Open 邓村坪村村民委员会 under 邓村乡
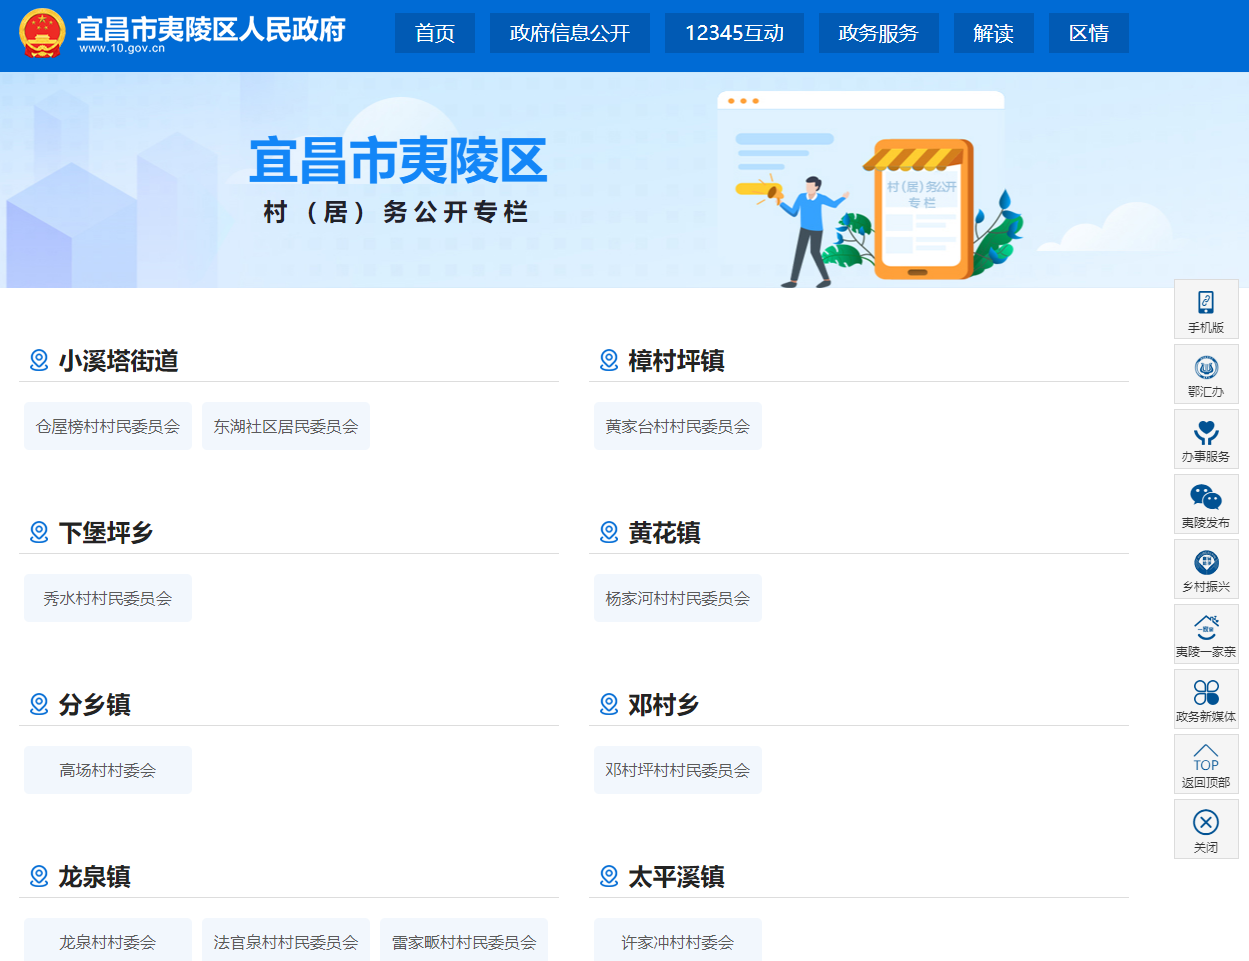1249x961 pixels. pos(677,770)
